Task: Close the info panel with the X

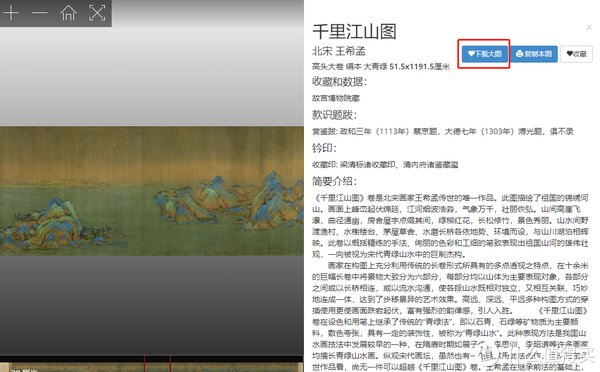Action: (x=589, y=27)
